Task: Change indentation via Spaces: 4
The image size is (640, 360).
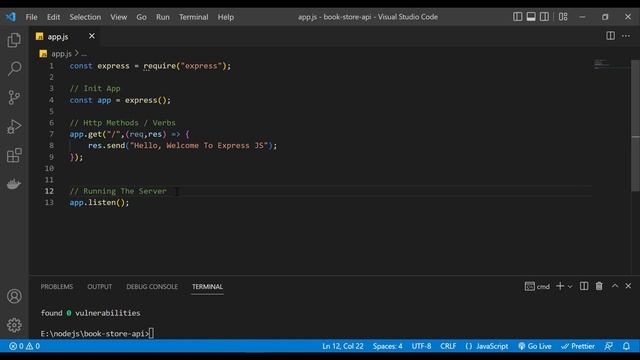Action: 387,346
